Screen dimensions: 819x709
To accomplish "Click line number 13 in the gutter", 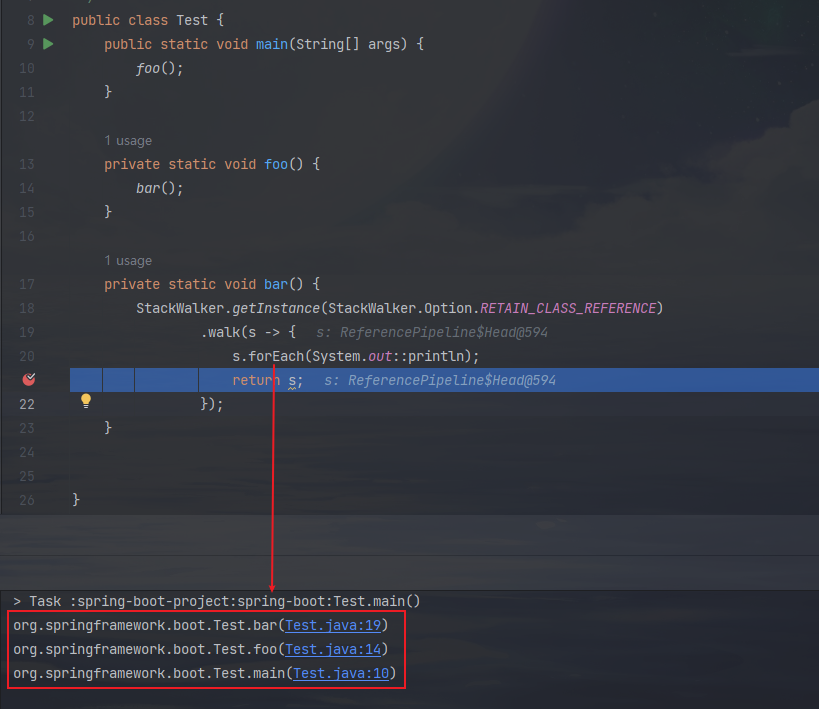I will [27, 164].
